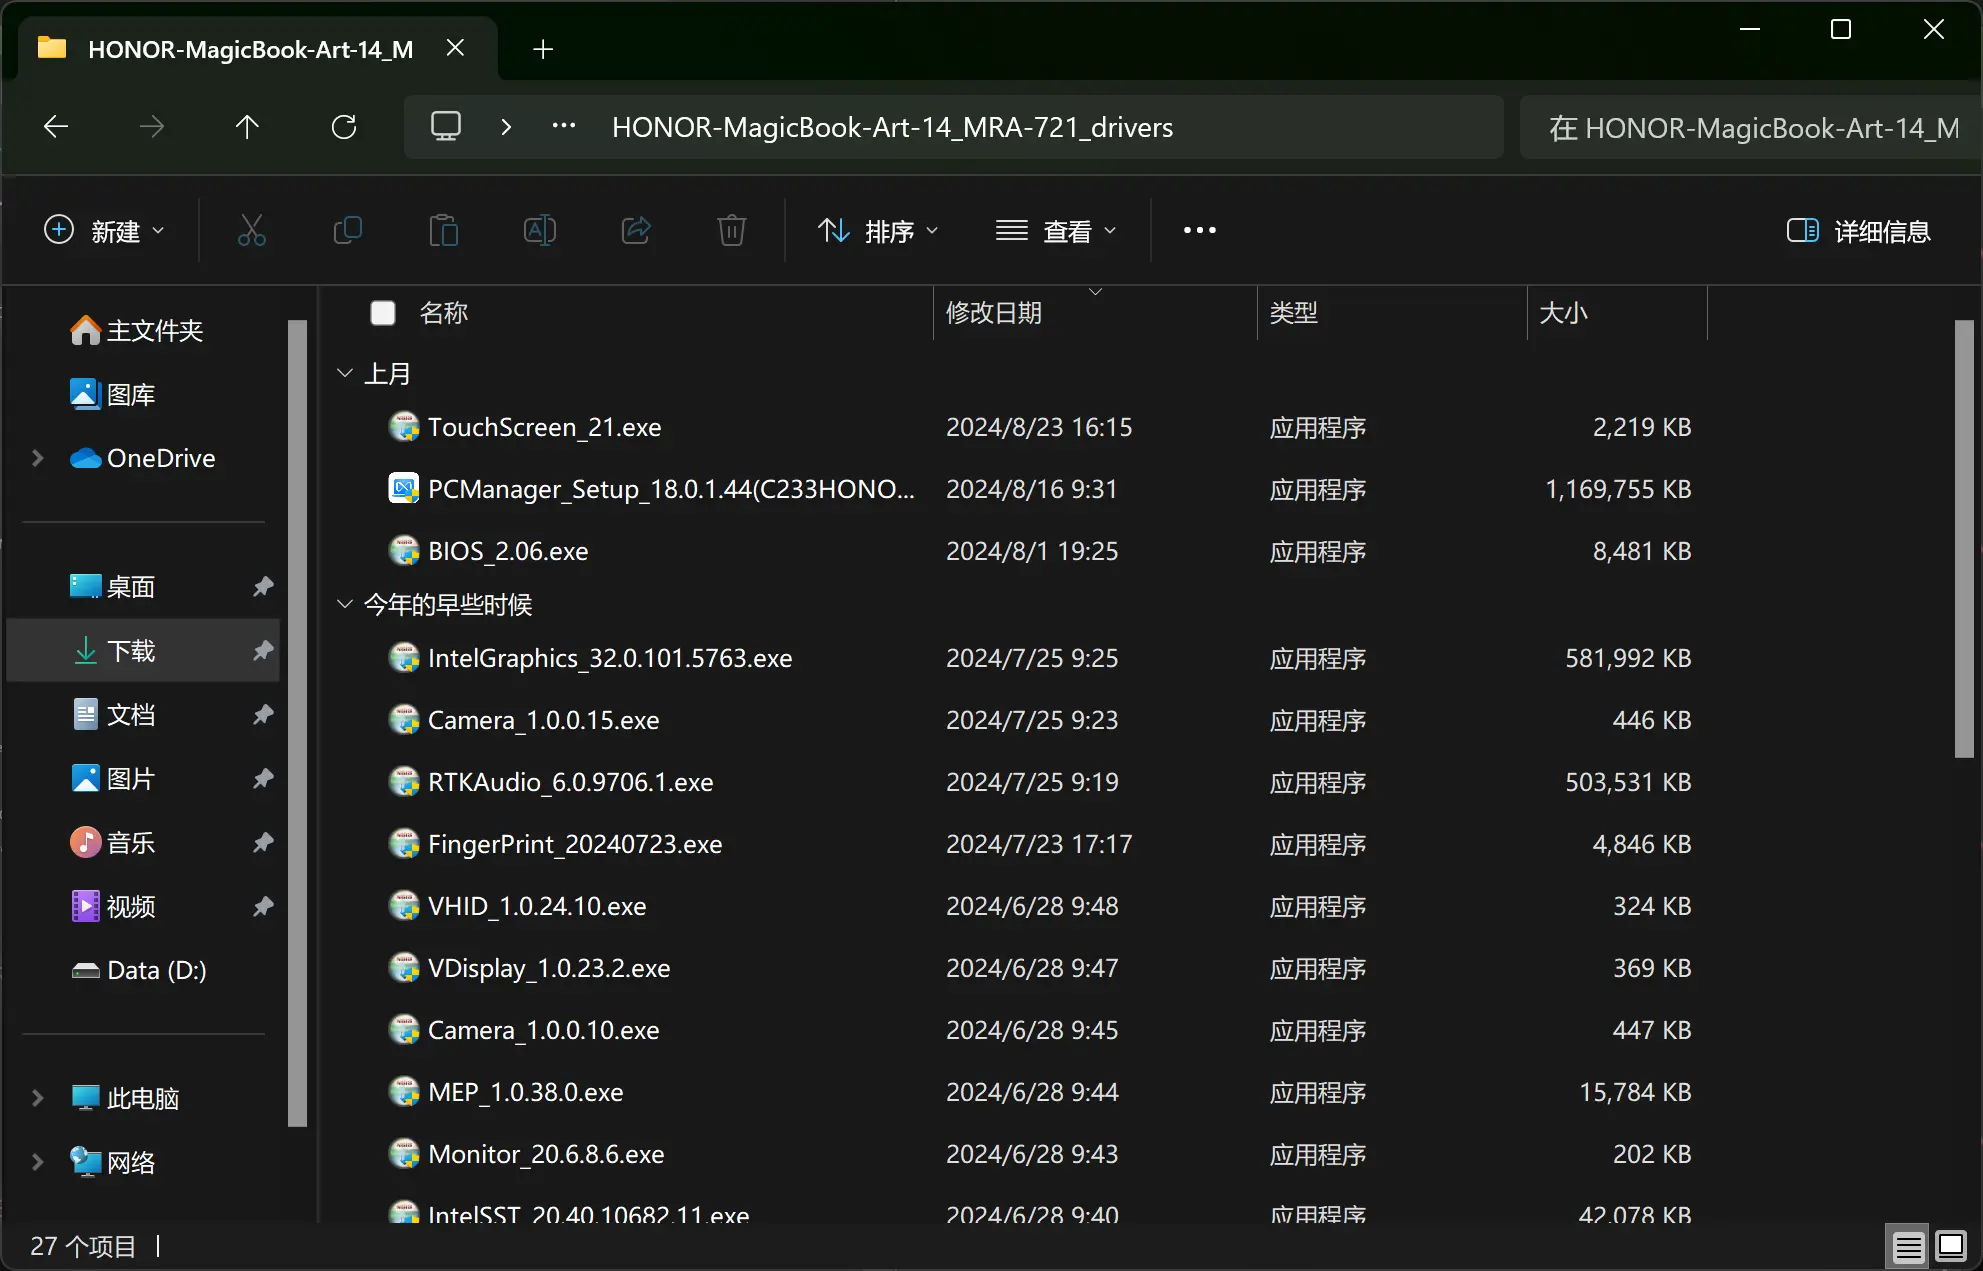Open Data (D:) drive in sidebar
This screenshot has height=1271, width=1983.
[139, 971]
